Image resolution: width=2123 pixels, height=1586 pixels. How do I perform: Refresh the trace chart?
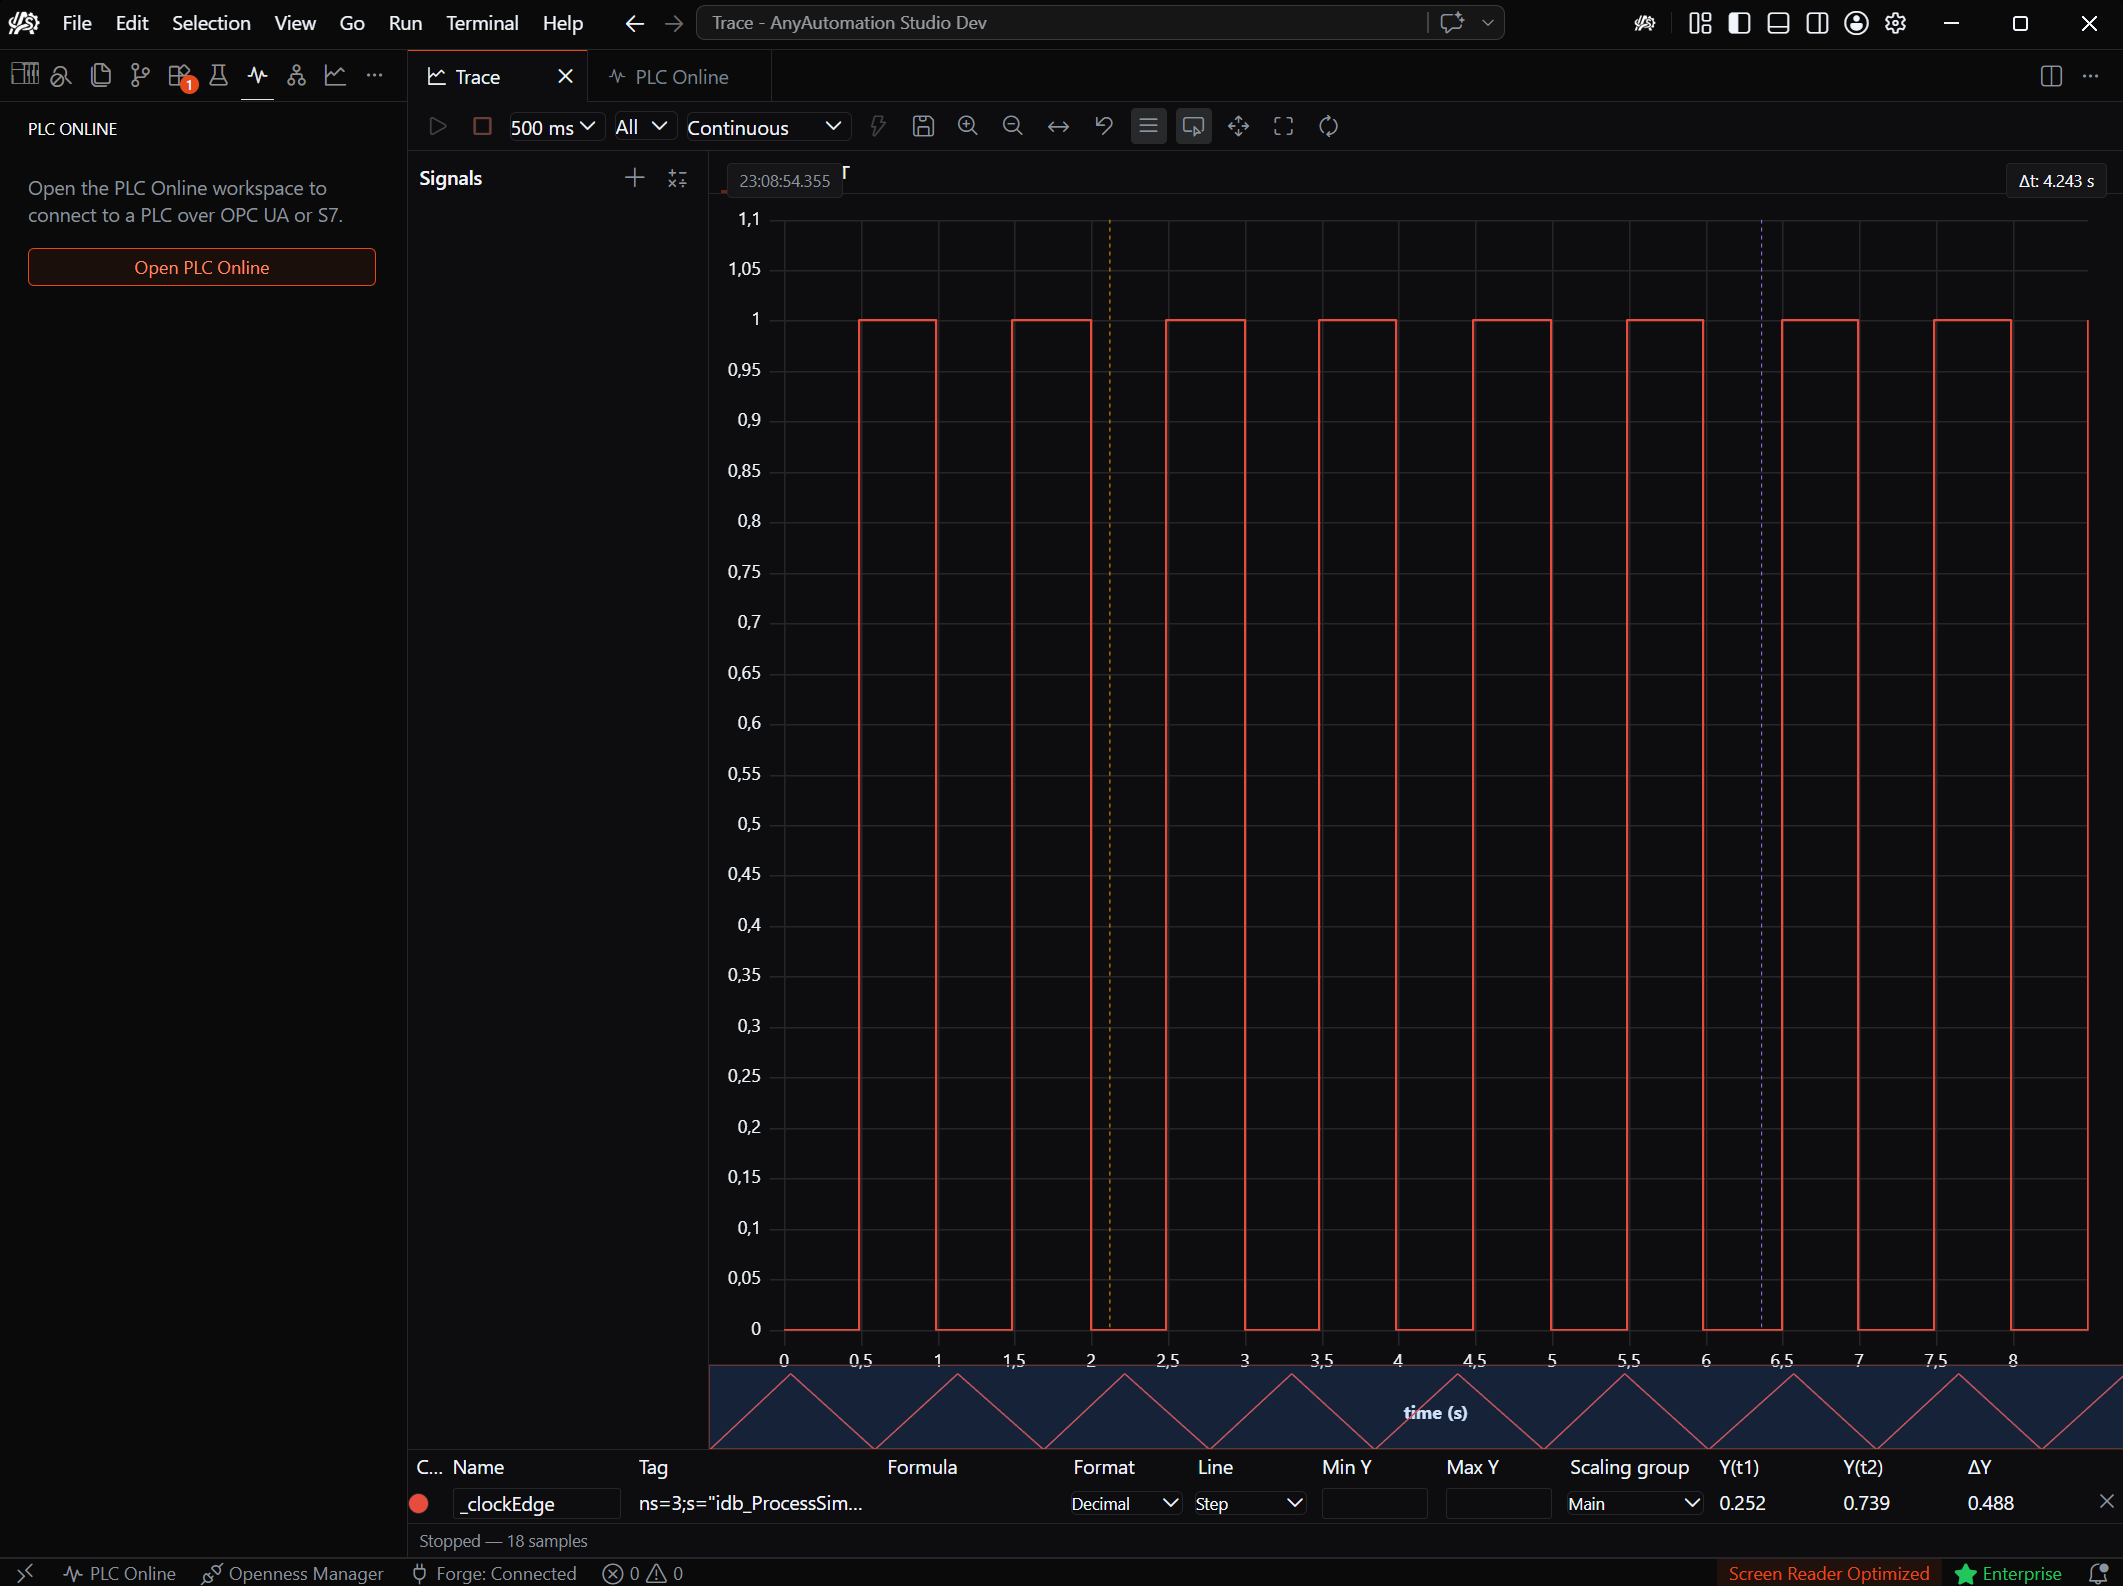[x=1328, y=126]
